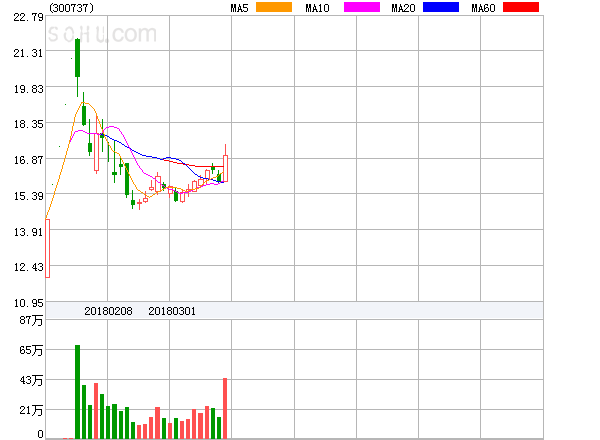
Task: Click the stock code (300737)
Action: (71, 8)
